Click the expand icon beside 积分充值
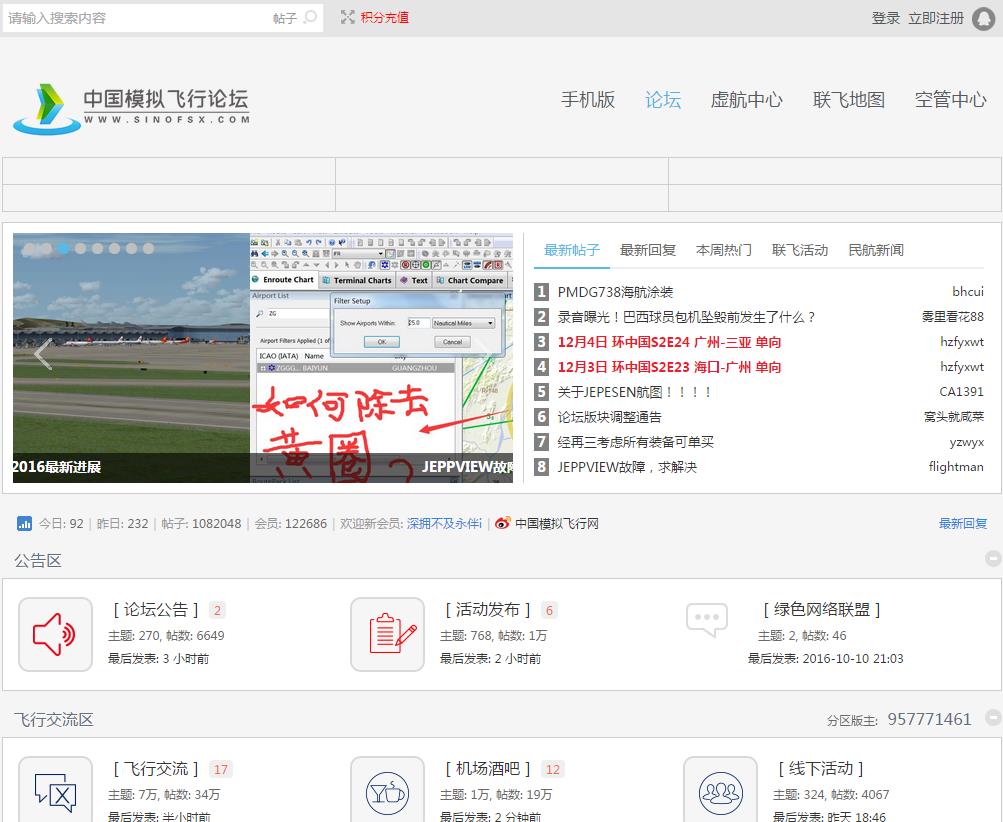 click(347, 17)
